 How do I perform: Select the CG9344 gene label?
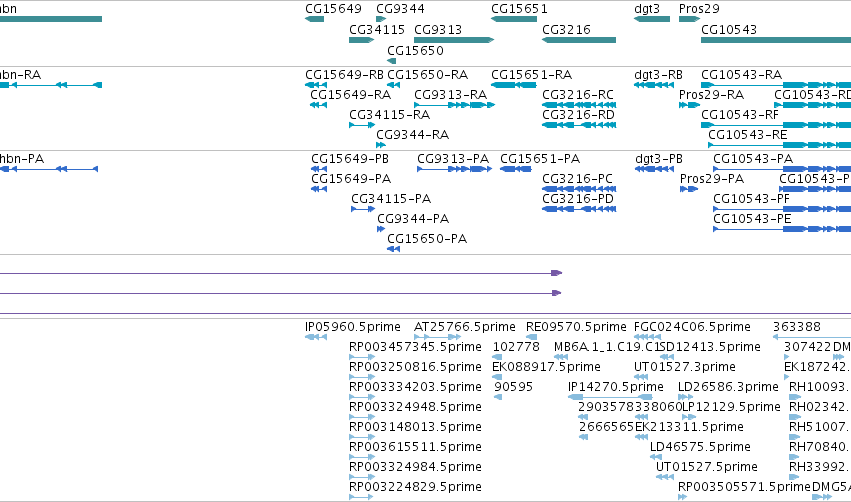tap(401, 9)
